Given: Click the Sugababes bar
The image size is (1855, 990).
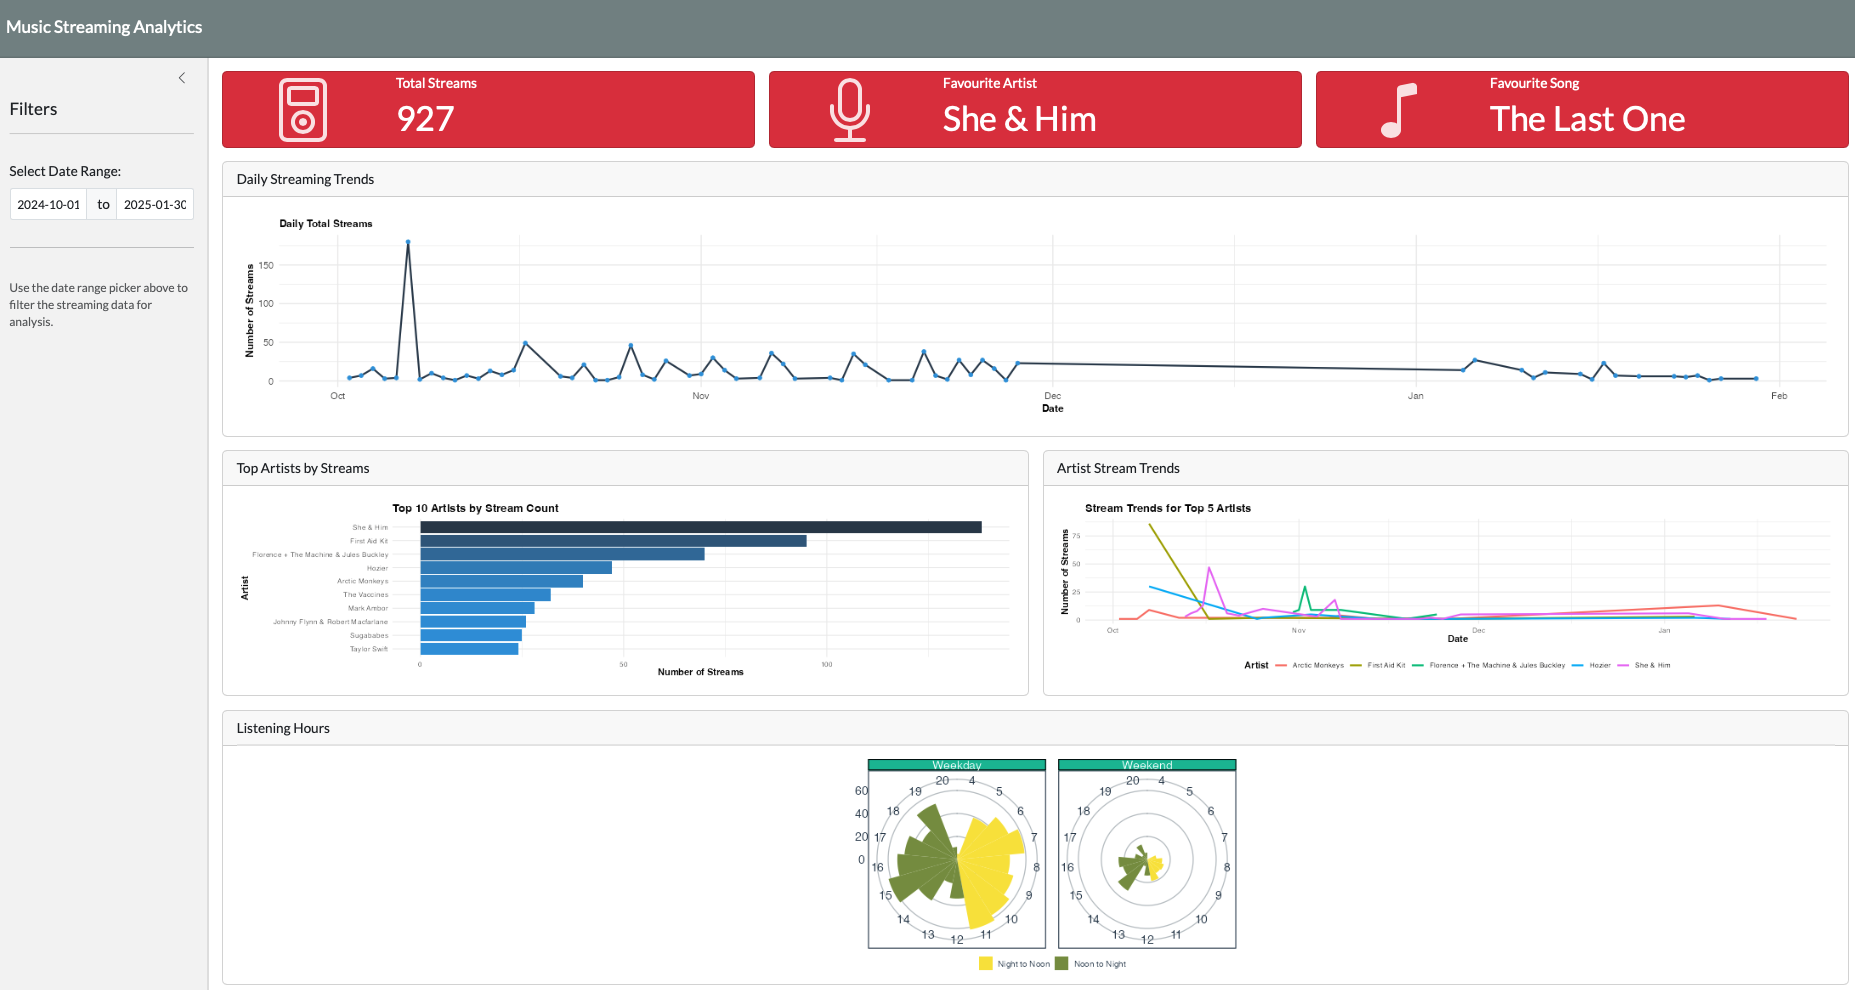Looking at the screenshot, I should coord(471,635).
